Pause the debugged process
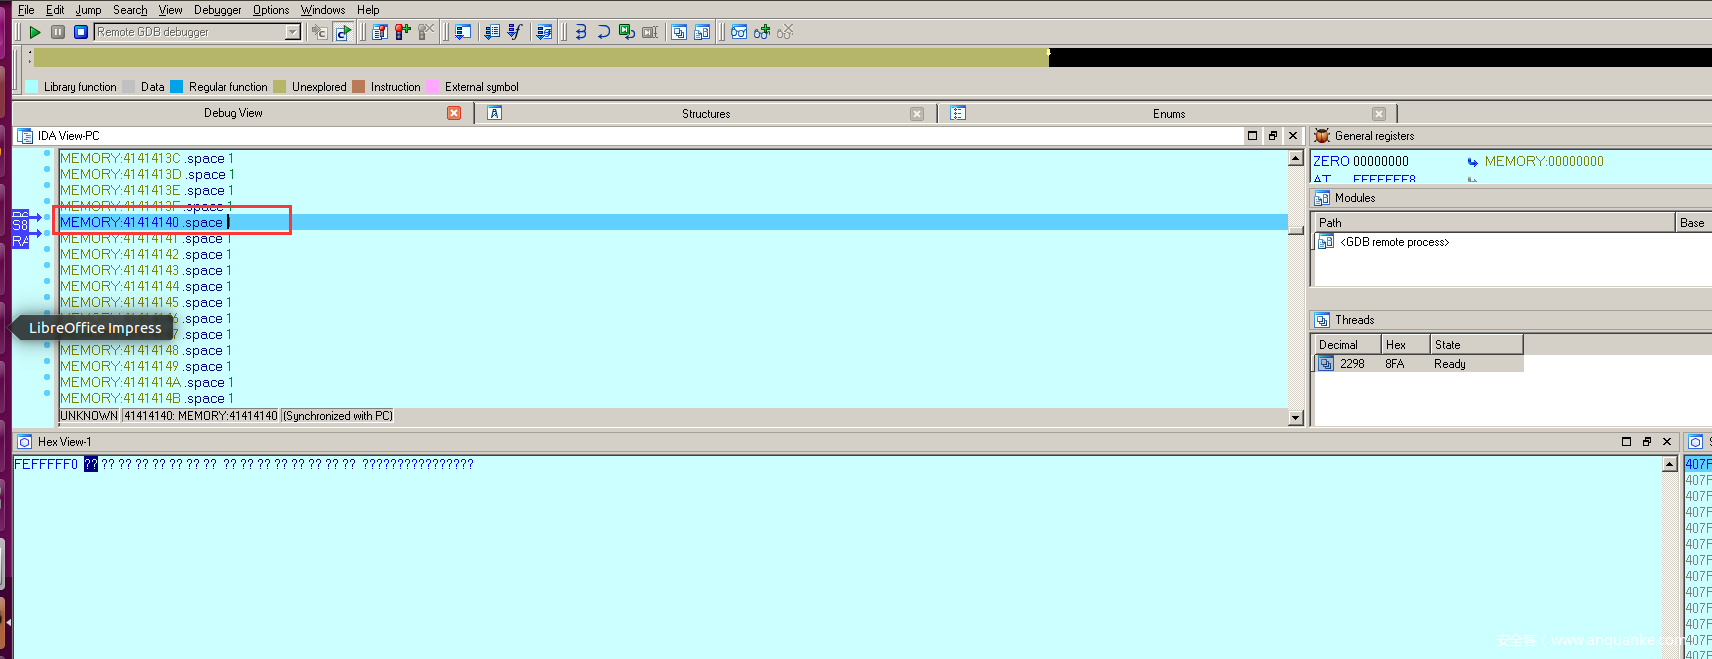 pos(58,32)
